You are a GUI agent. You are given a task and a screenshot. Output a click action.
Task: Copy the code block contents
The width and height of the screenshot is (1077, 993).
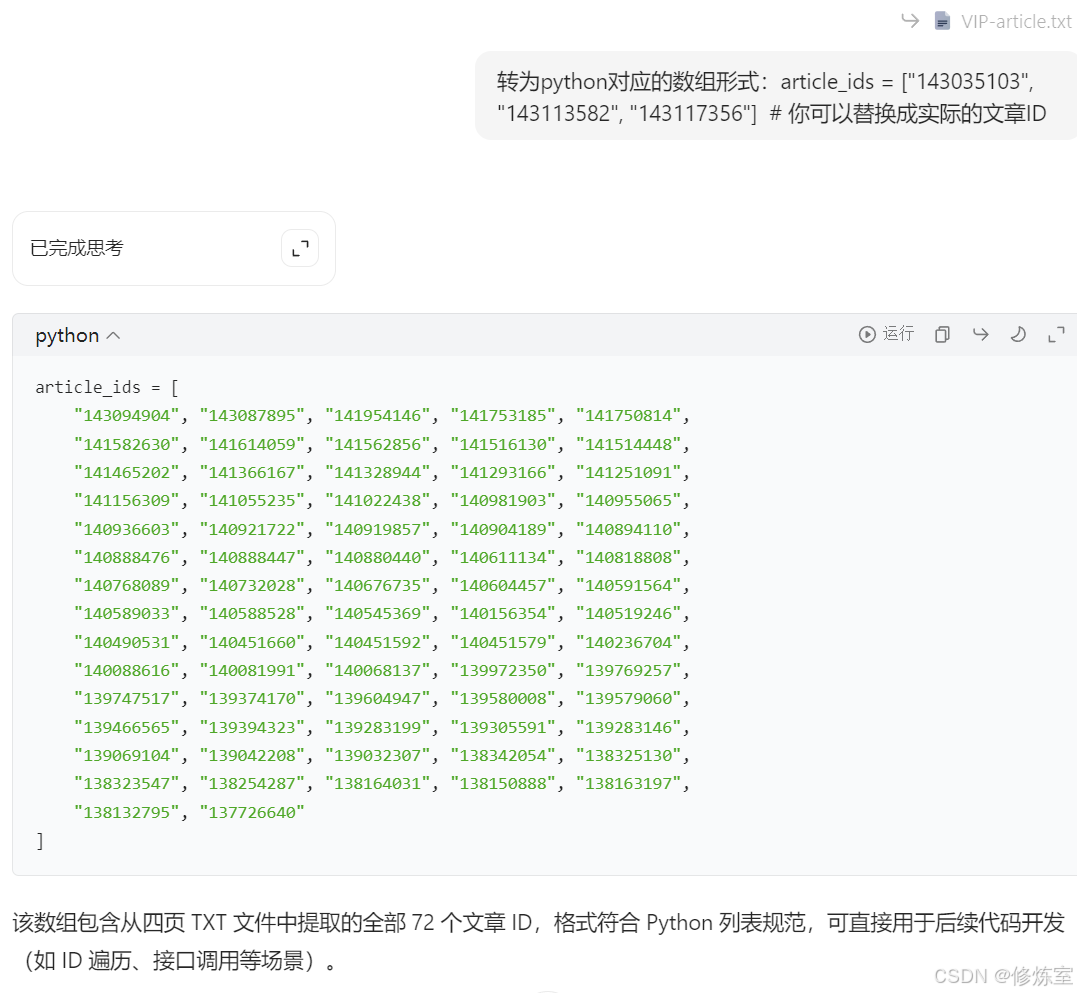coord(942,334)
